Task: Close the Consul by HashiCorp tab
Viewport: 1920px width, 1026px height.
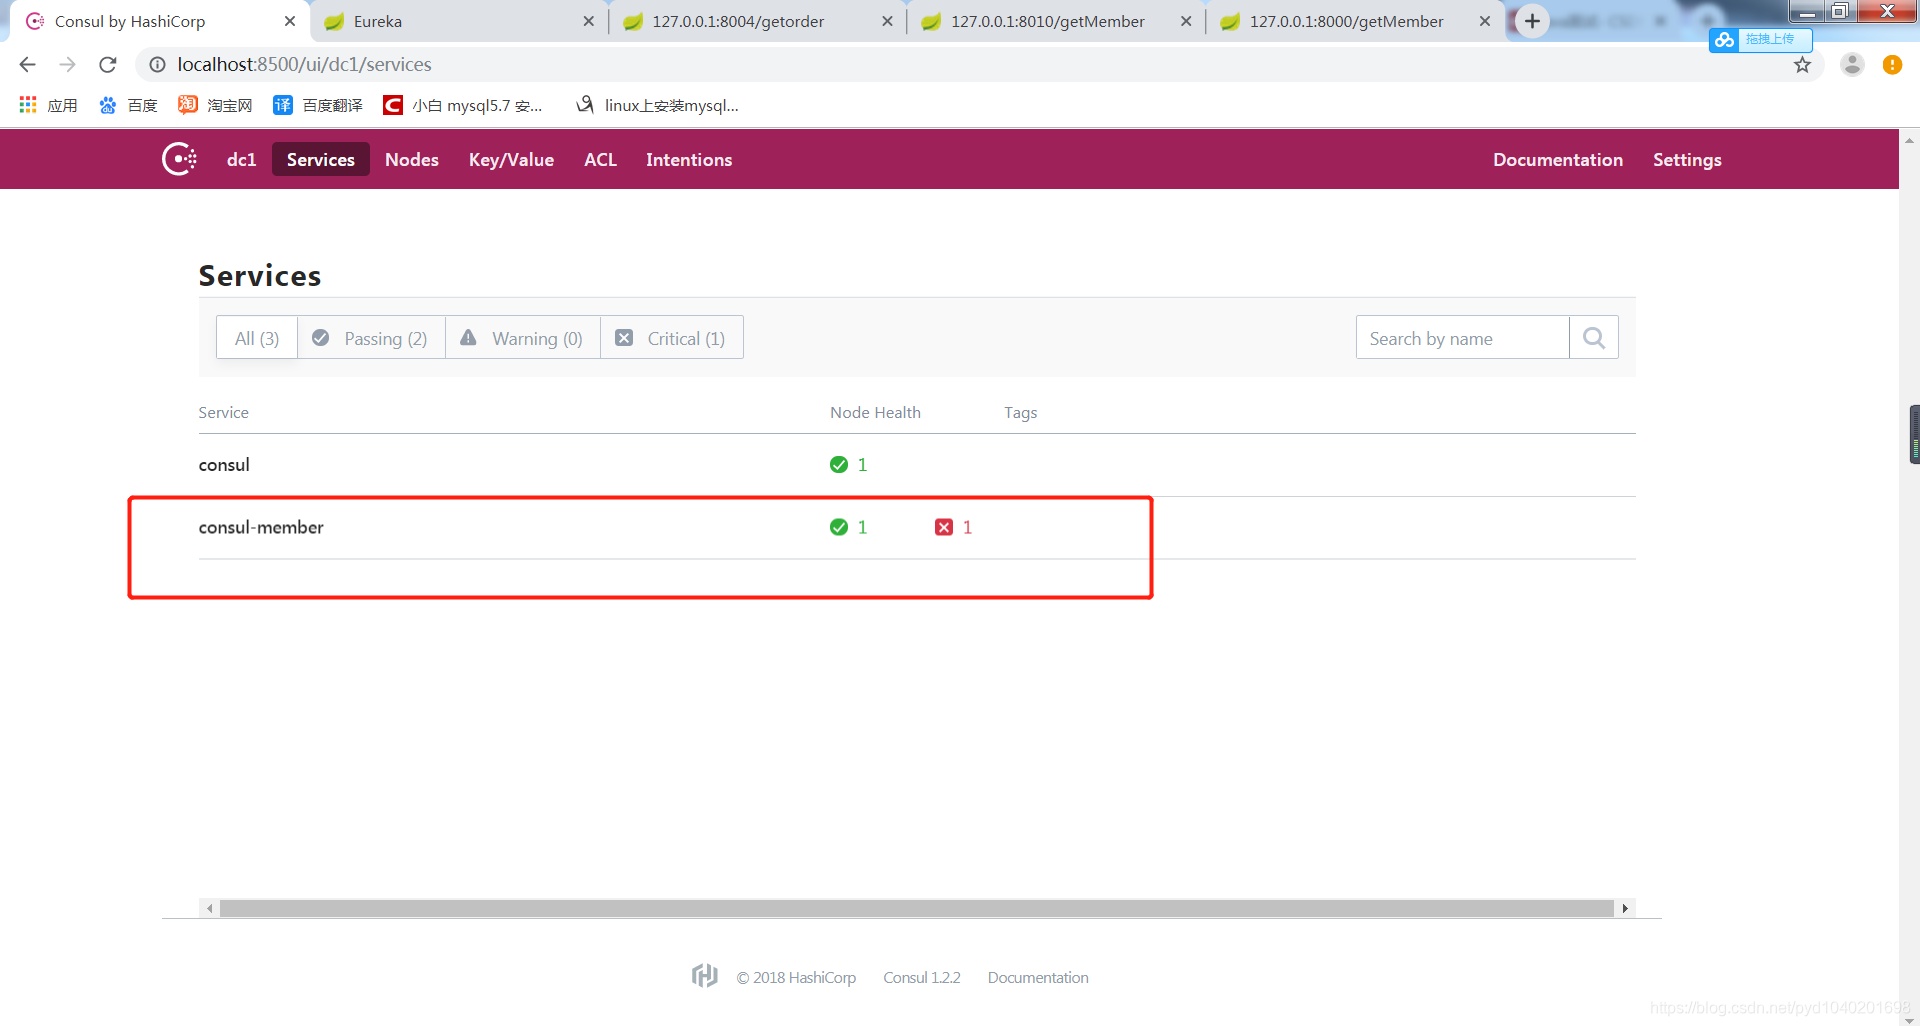Action: pyautogui.click(x=290, y=21)
